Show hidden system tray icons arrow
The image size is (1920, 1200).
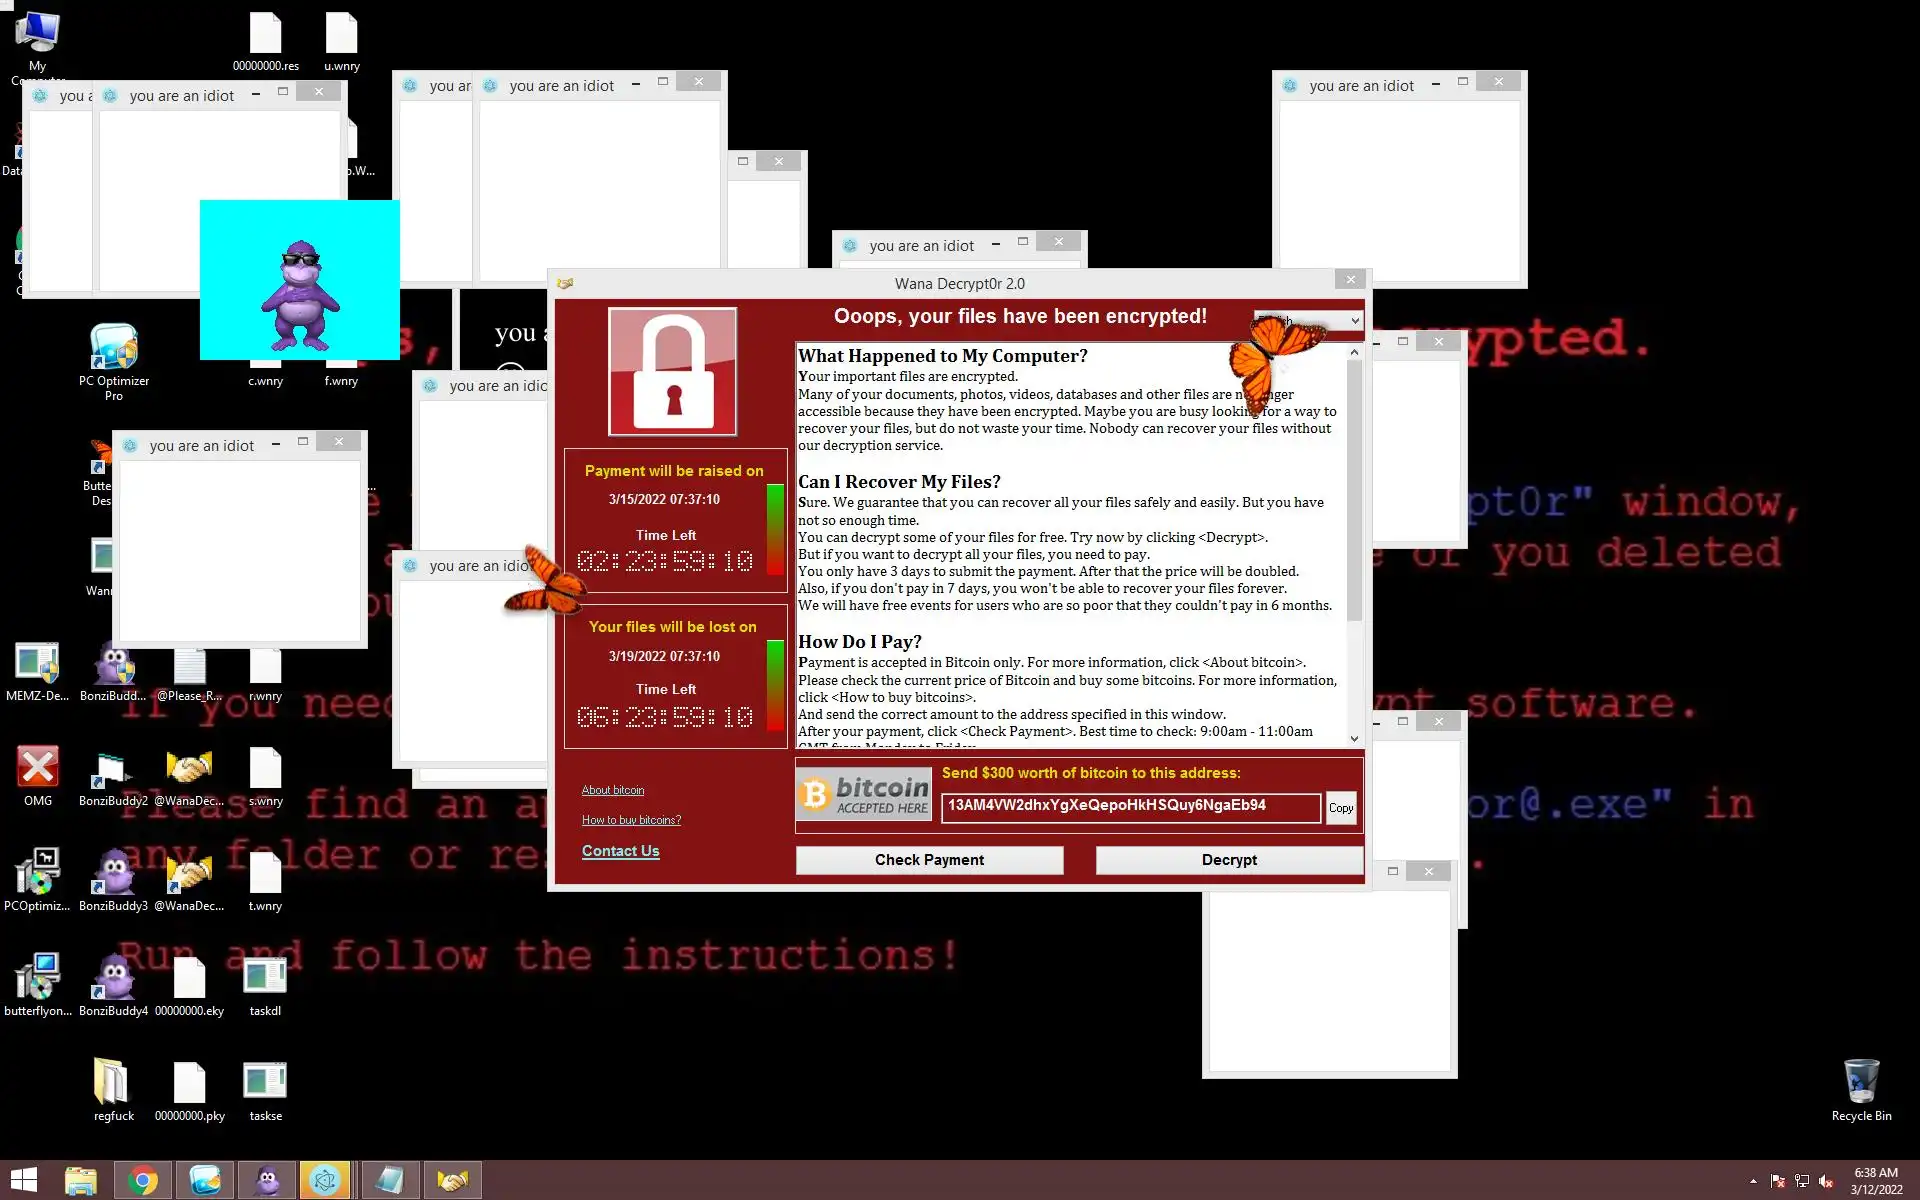point(1753,1182)
